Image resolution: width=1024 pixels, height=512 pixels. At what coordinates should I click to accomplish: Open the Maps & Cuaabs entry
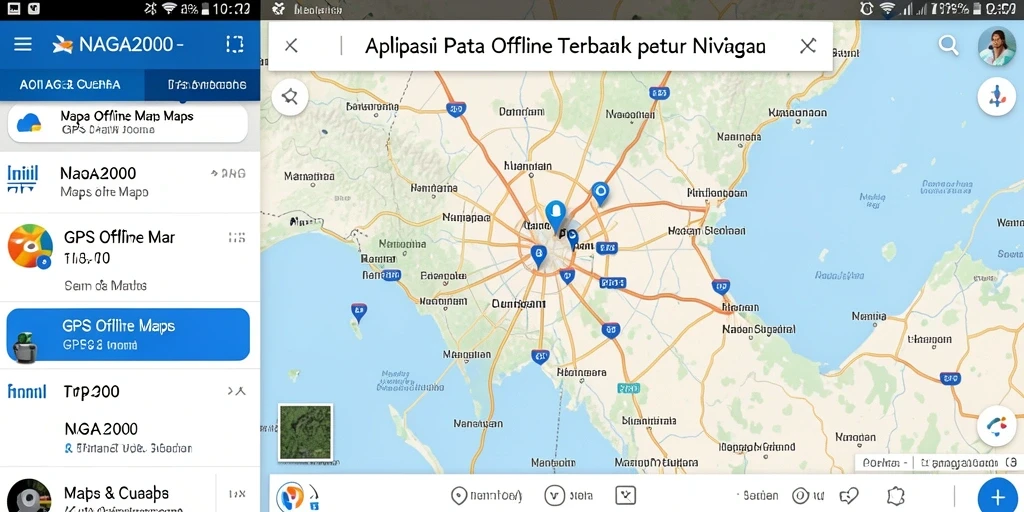click(130, 493)
